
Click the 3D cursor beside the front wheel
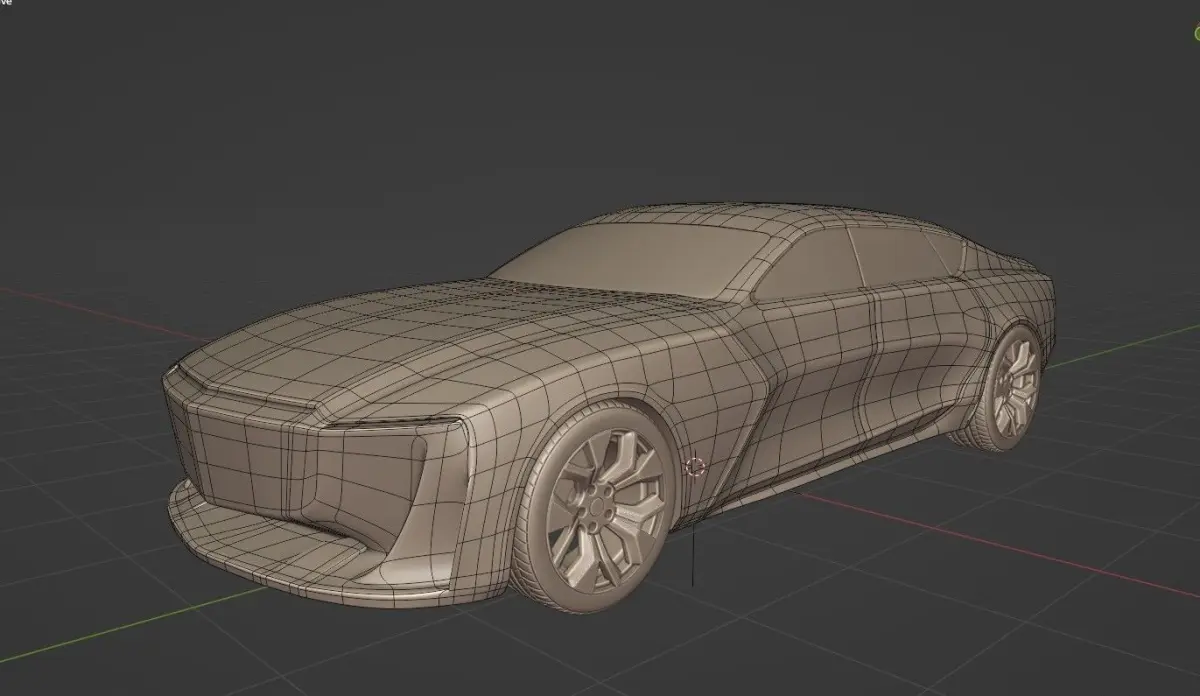(x=696, y=467)
